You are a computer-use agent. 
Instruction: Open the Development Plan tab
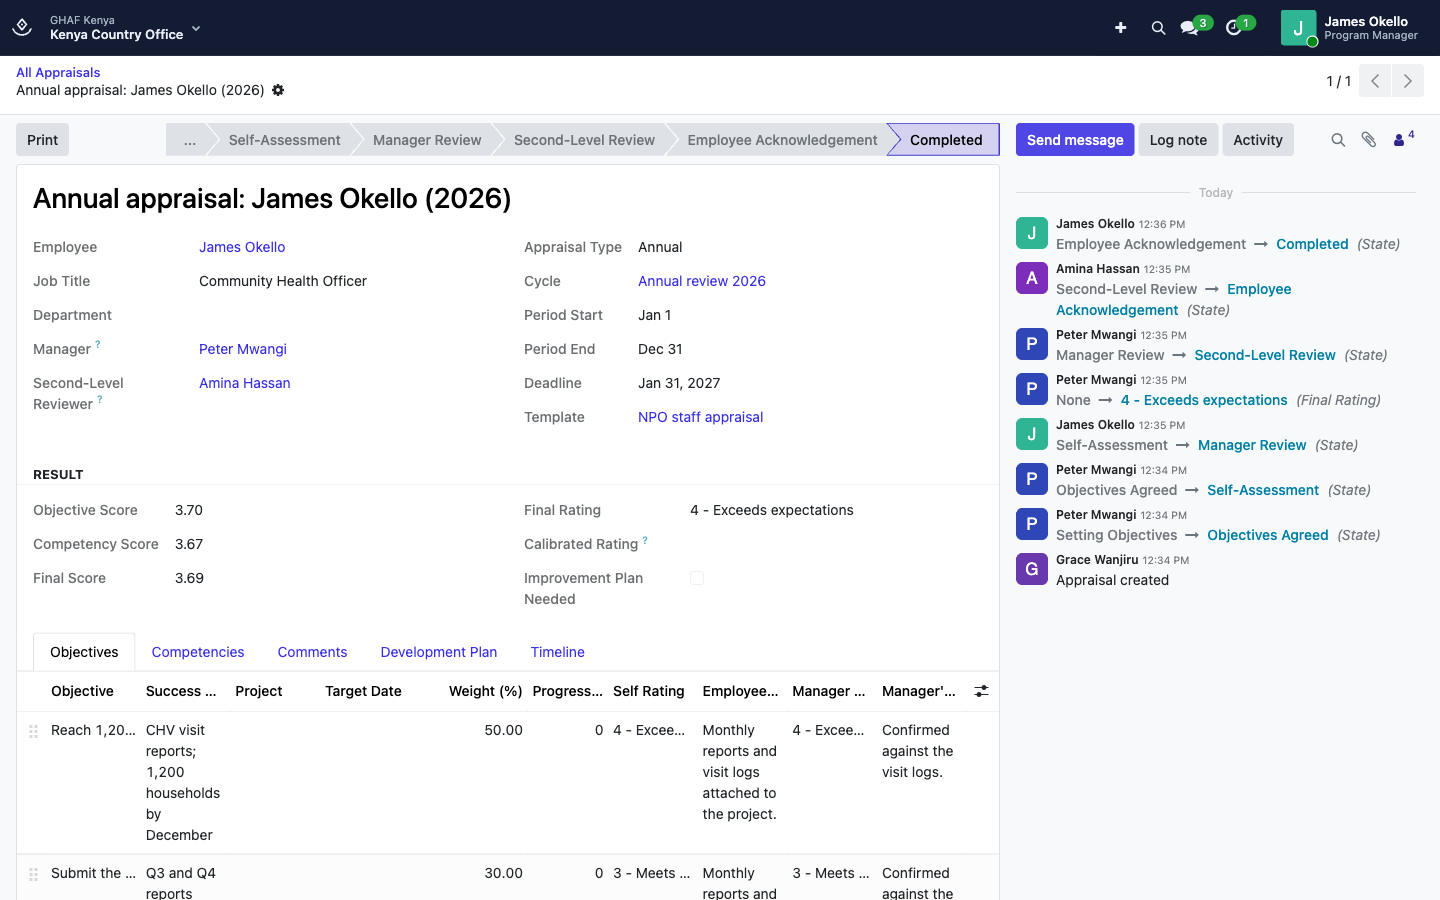tap(439, 652)
